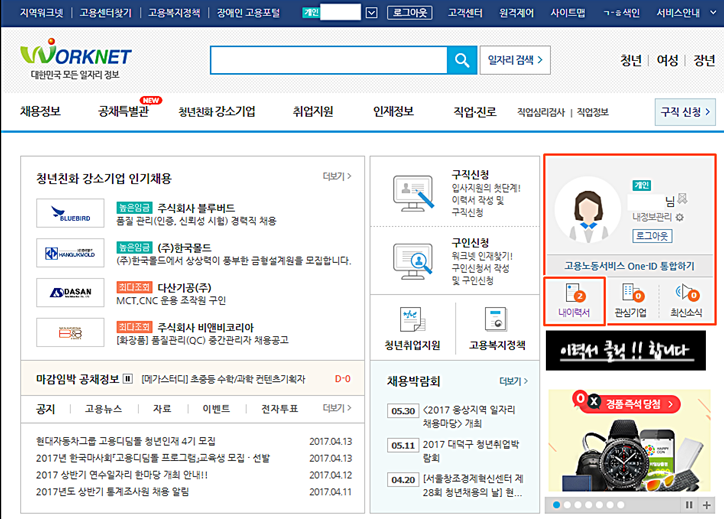The height and width of the screenshot is (519, 724).
Task: Click plus icon beside banner pause
Action: pos(706,505)
